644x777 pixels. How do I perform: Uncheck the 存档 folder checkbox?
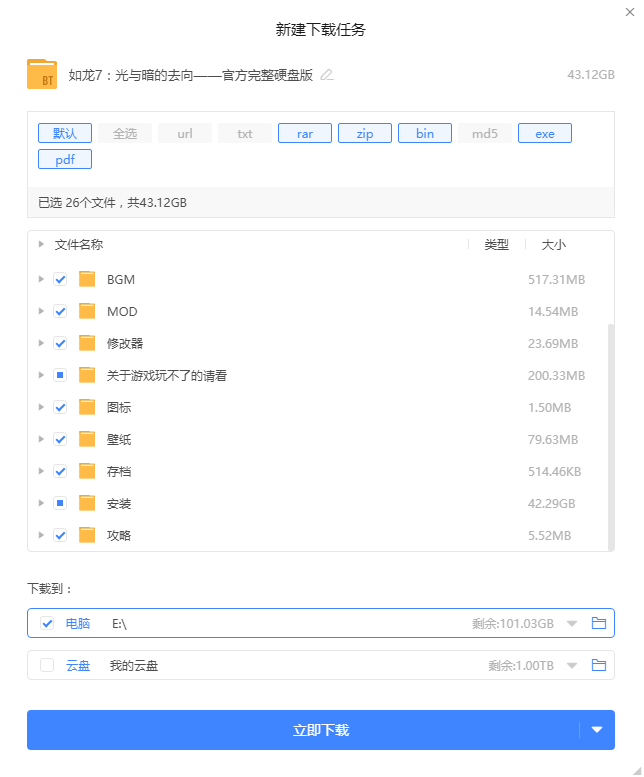[x=60, y=471]
